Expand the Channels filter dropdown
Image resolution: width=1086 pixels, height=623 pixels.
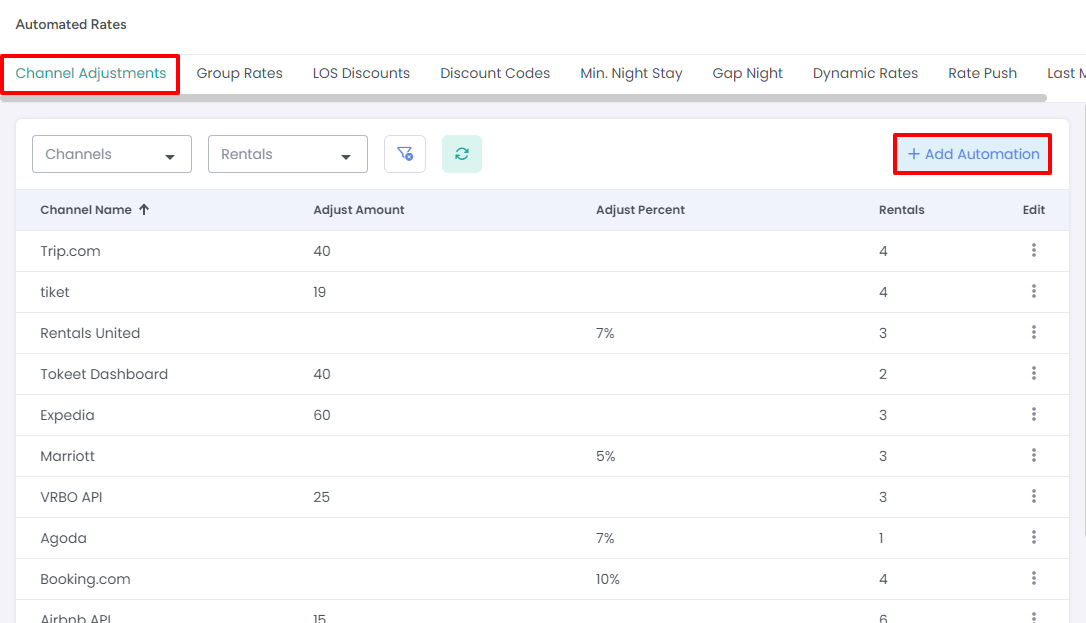point(112,154)
